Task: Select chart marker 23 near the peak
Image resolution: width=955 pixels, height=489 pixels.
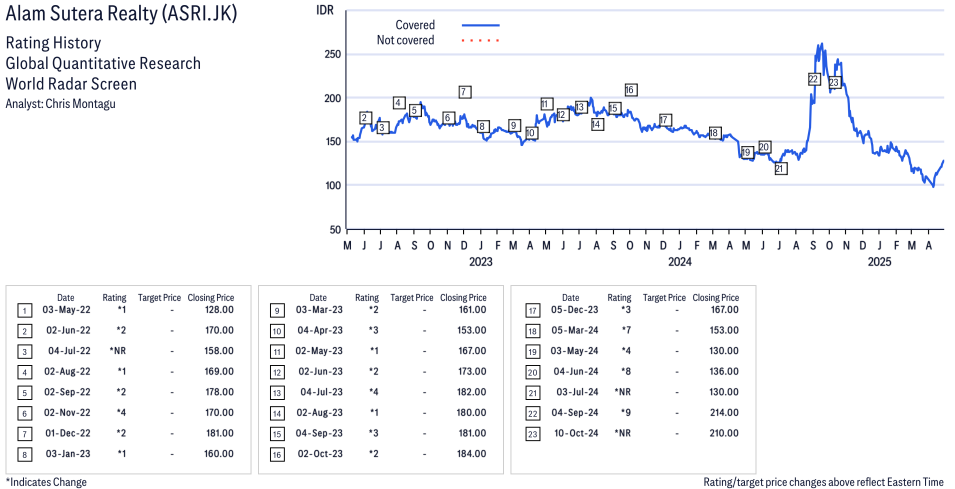Action: [834, 82]
